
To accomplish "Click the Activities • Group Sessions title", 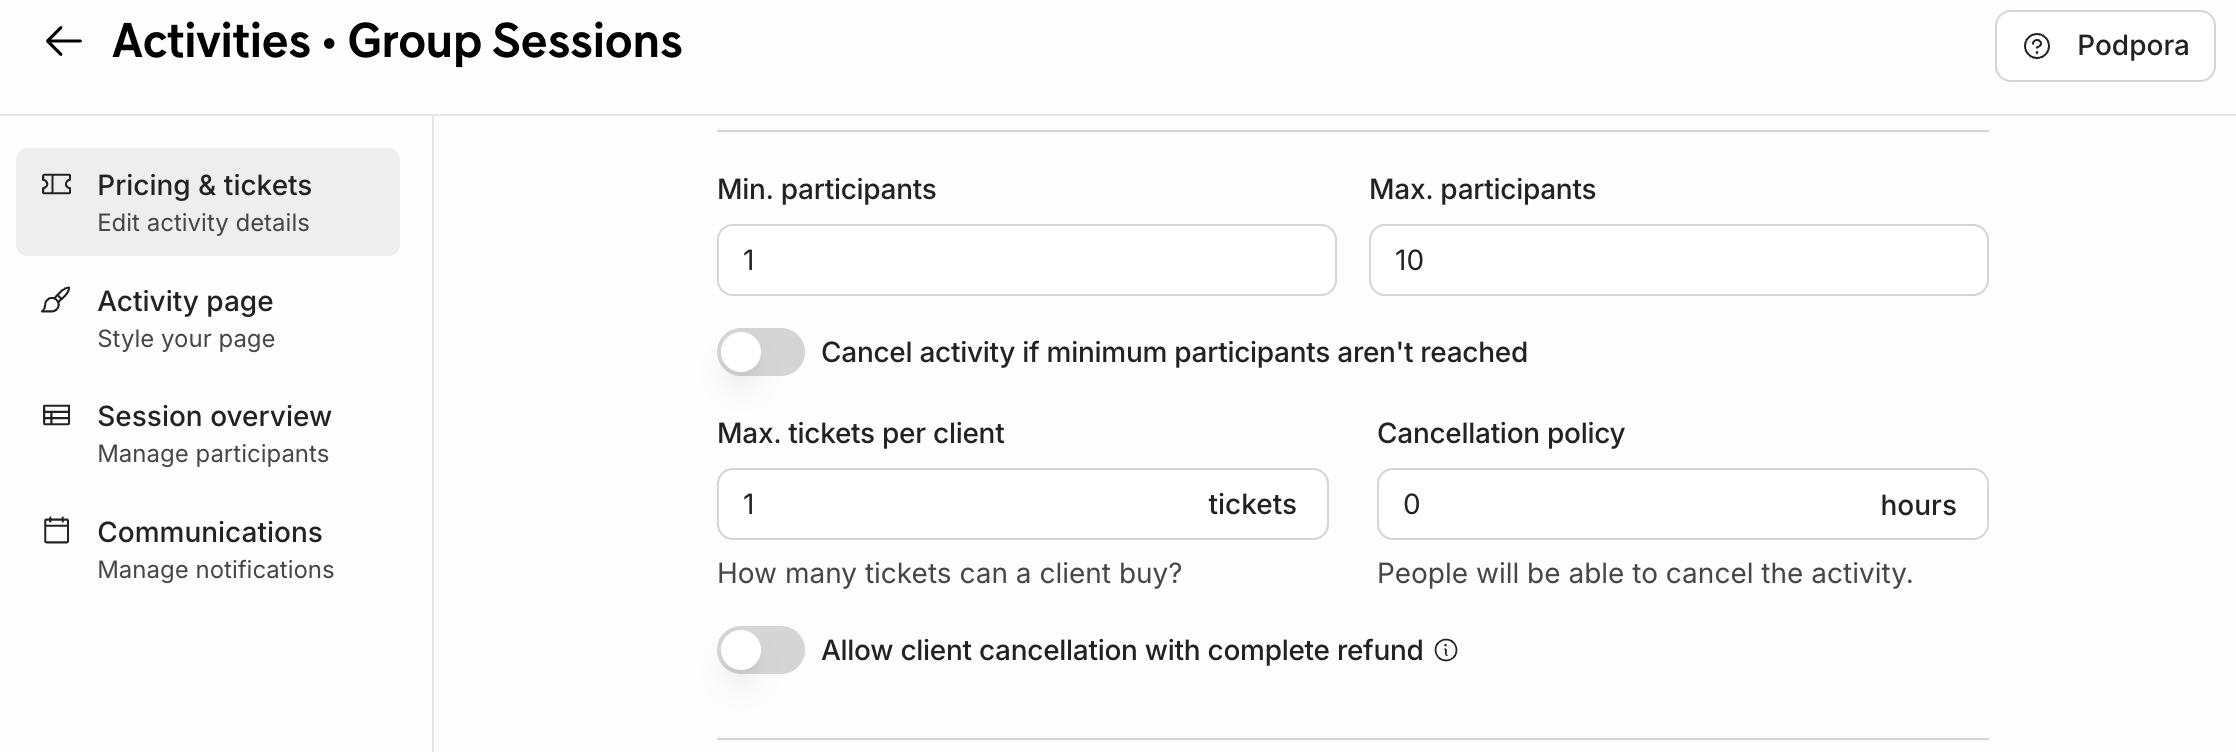I will point(397,42).
